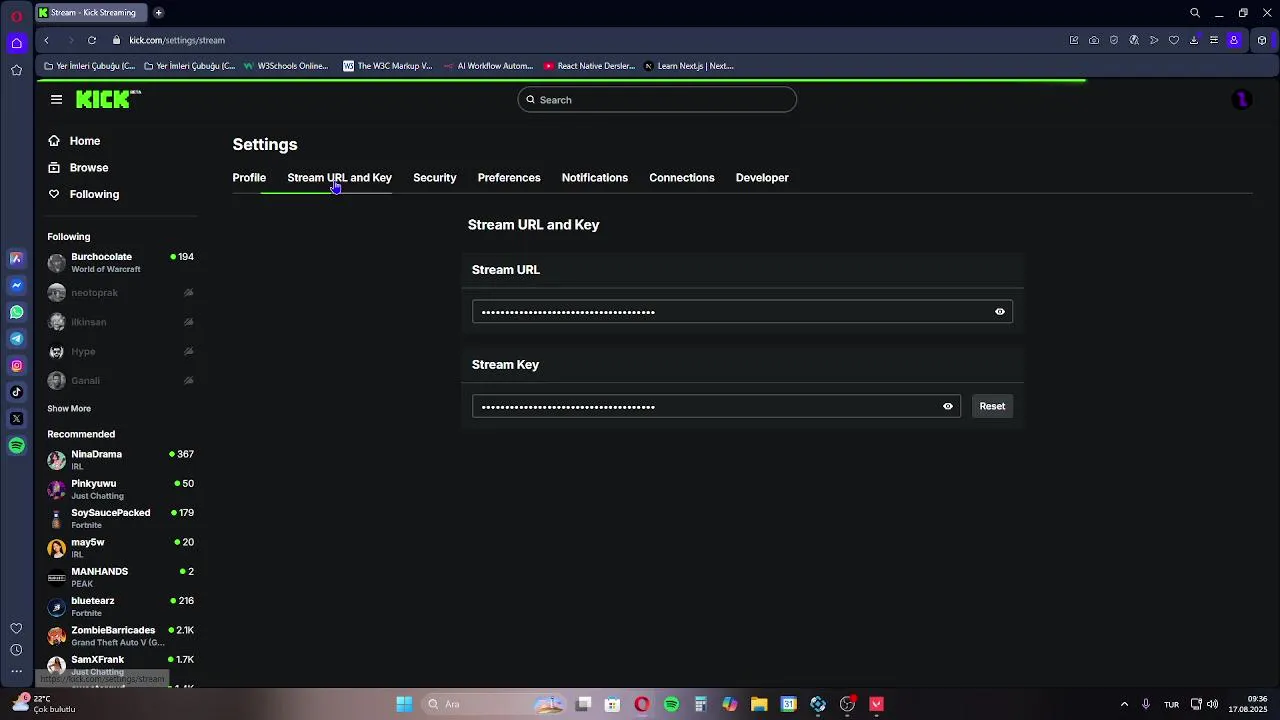Open Messenger in Opera sidebar
This screenshot has height=720, width=1280.
[x=16, y=285]
